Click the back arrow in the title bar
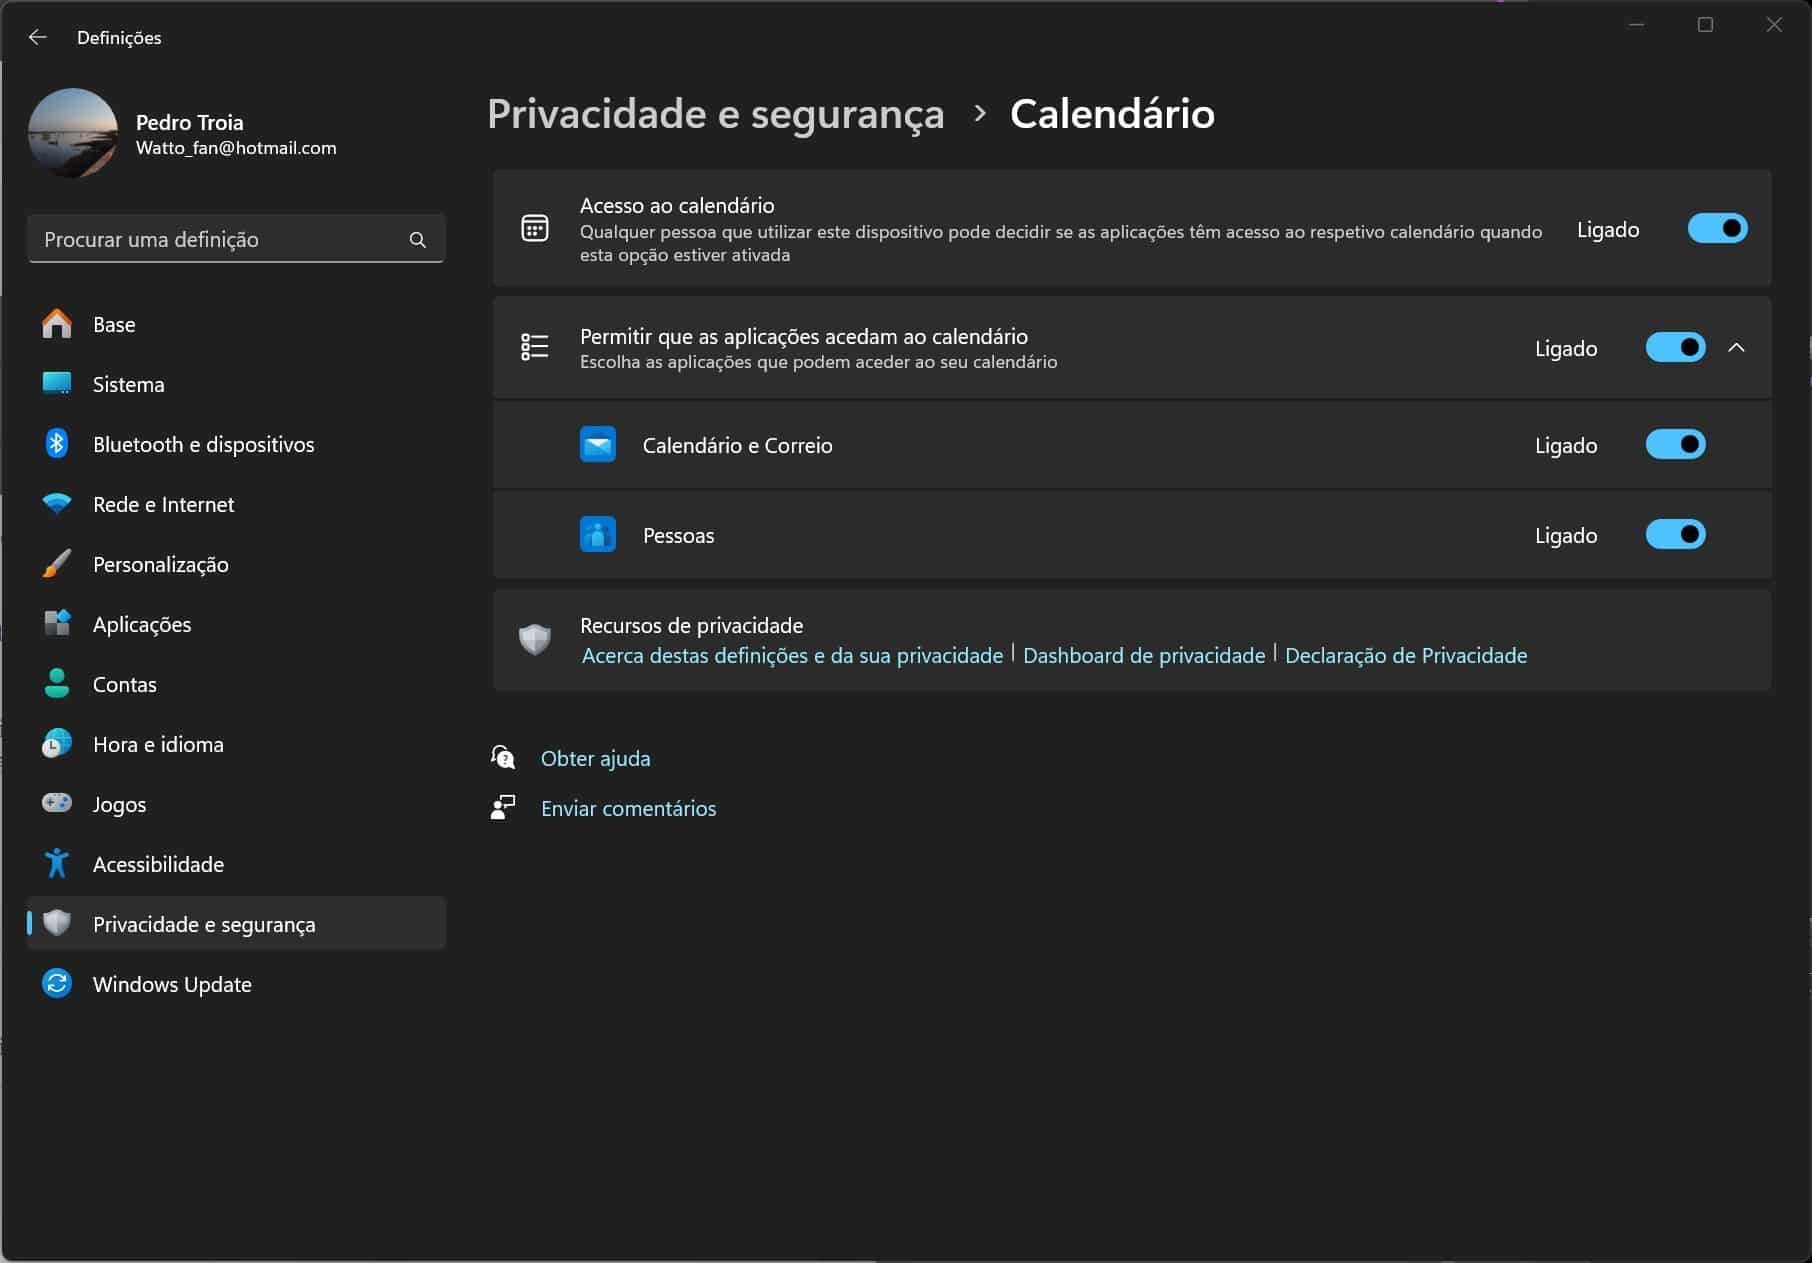Screen dimensions: 1812x1263 point(38,37)
